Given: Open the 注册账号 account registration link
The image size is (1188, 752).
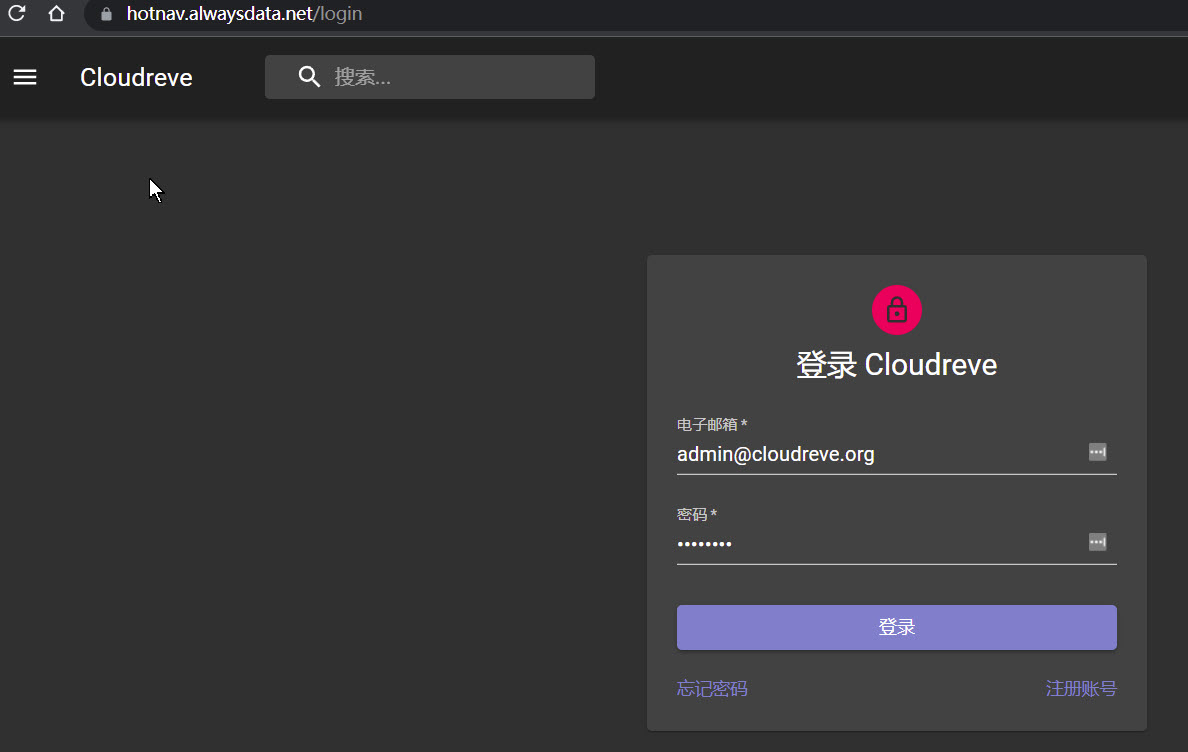Looking at the screenshot, I should coord(1081,688).
